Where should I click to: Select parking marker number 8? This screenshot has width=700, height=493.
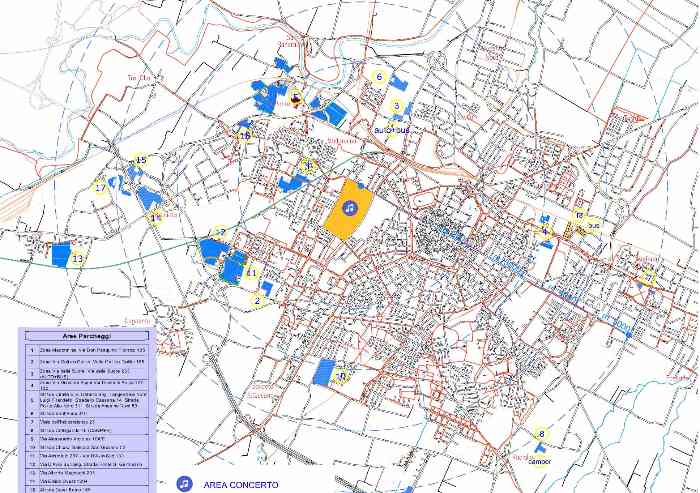(x=541, y=433)
